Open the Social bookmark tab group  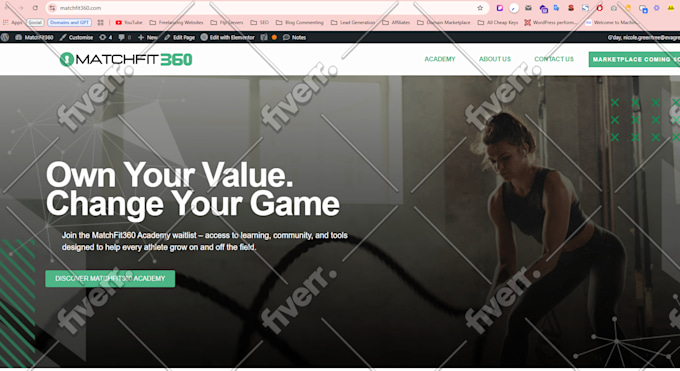pyautogui.click(x=35, y=22)
